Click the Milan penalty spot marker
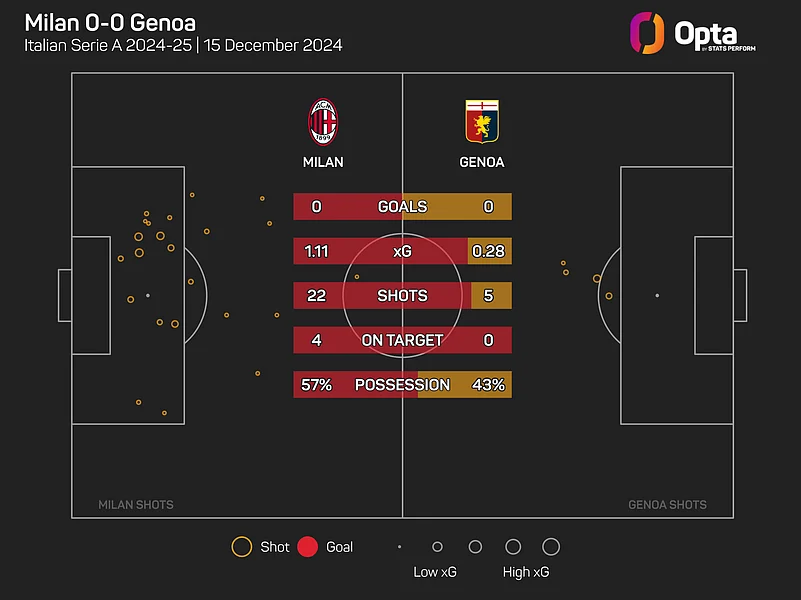This screenshot has width=801, height=600. (x=148, y=296)
